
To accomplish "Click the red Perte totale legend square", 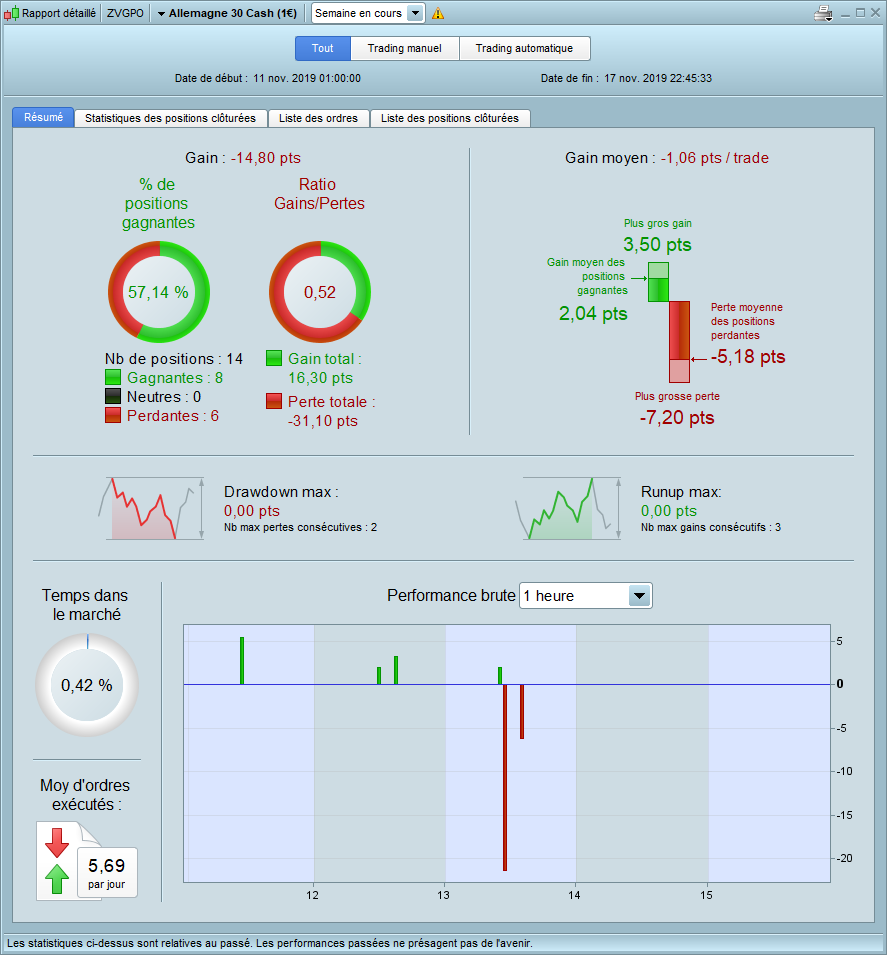I will [274, 401].
